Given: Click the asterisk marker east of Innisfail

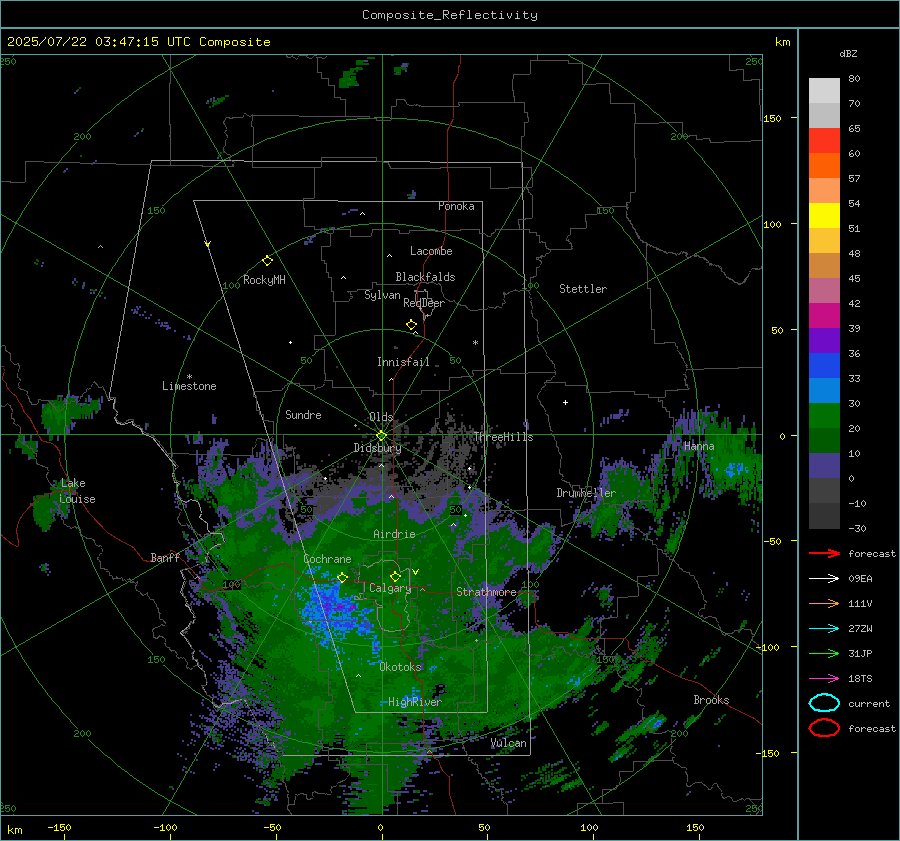Looking at the screenshot, I should click(x=475, y=343).
